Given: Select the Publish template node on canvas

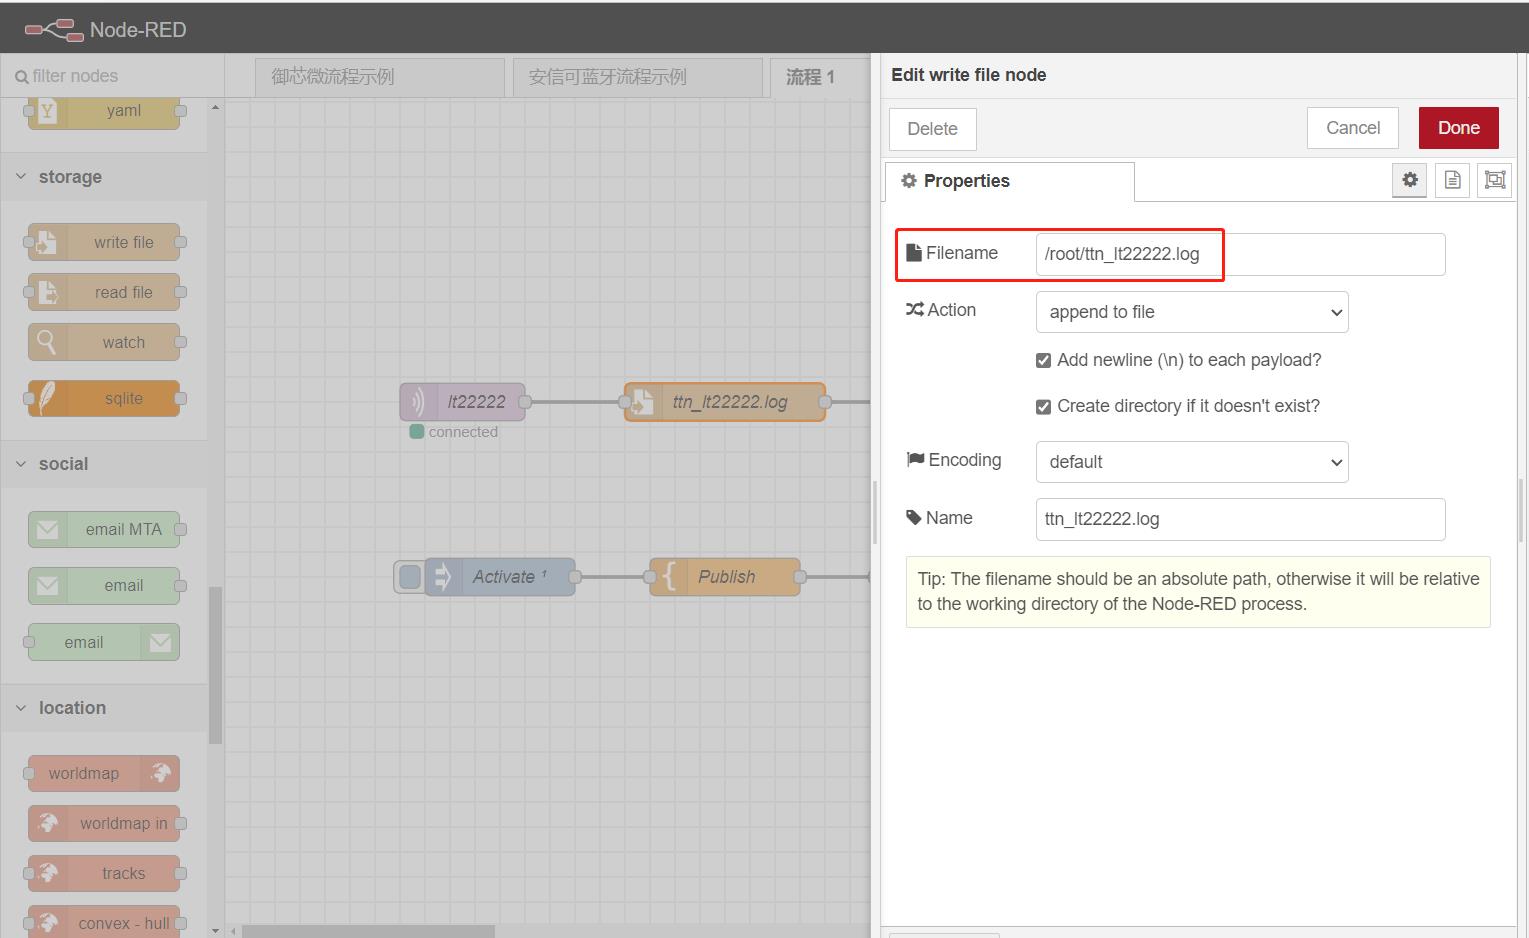Looking at the screenshot, I should pyautogui.click(x=725, y=577).
